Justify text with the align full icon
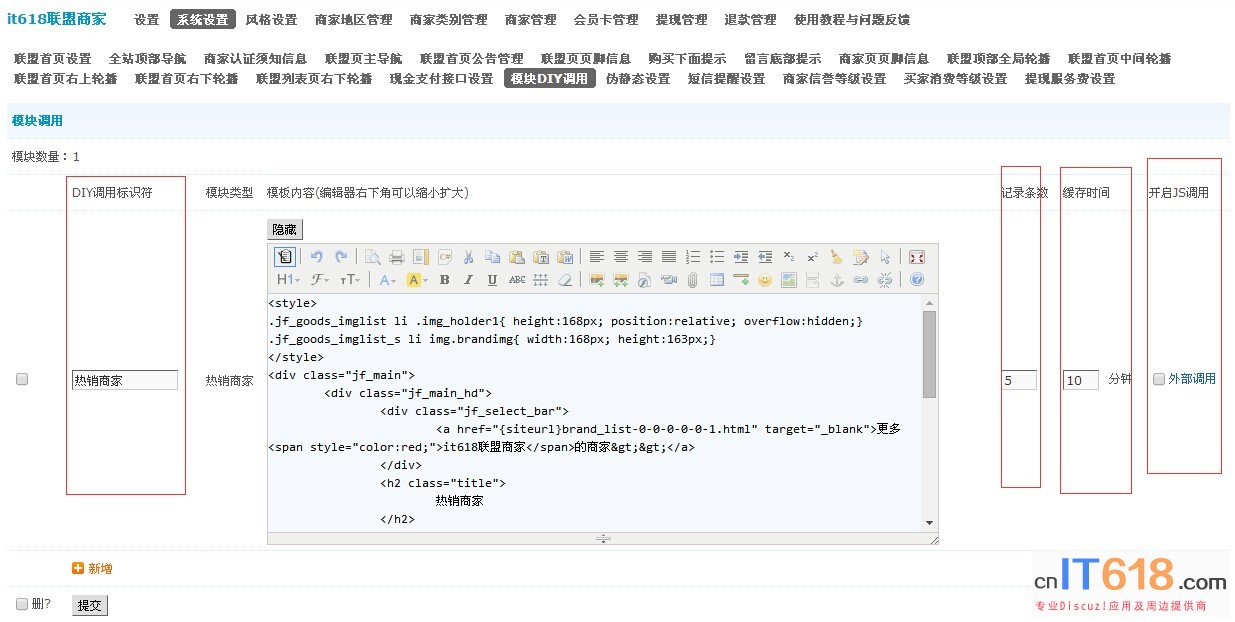 pyautogui.click(x=669, y=256)
